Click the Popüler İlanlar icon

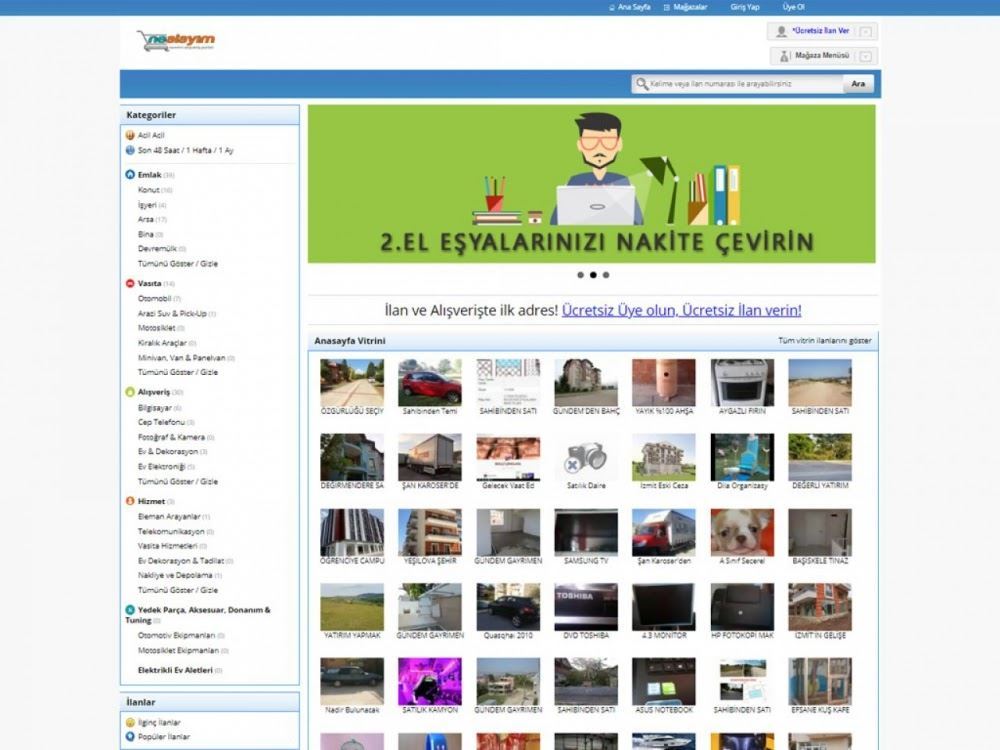(x=130, y=737)
